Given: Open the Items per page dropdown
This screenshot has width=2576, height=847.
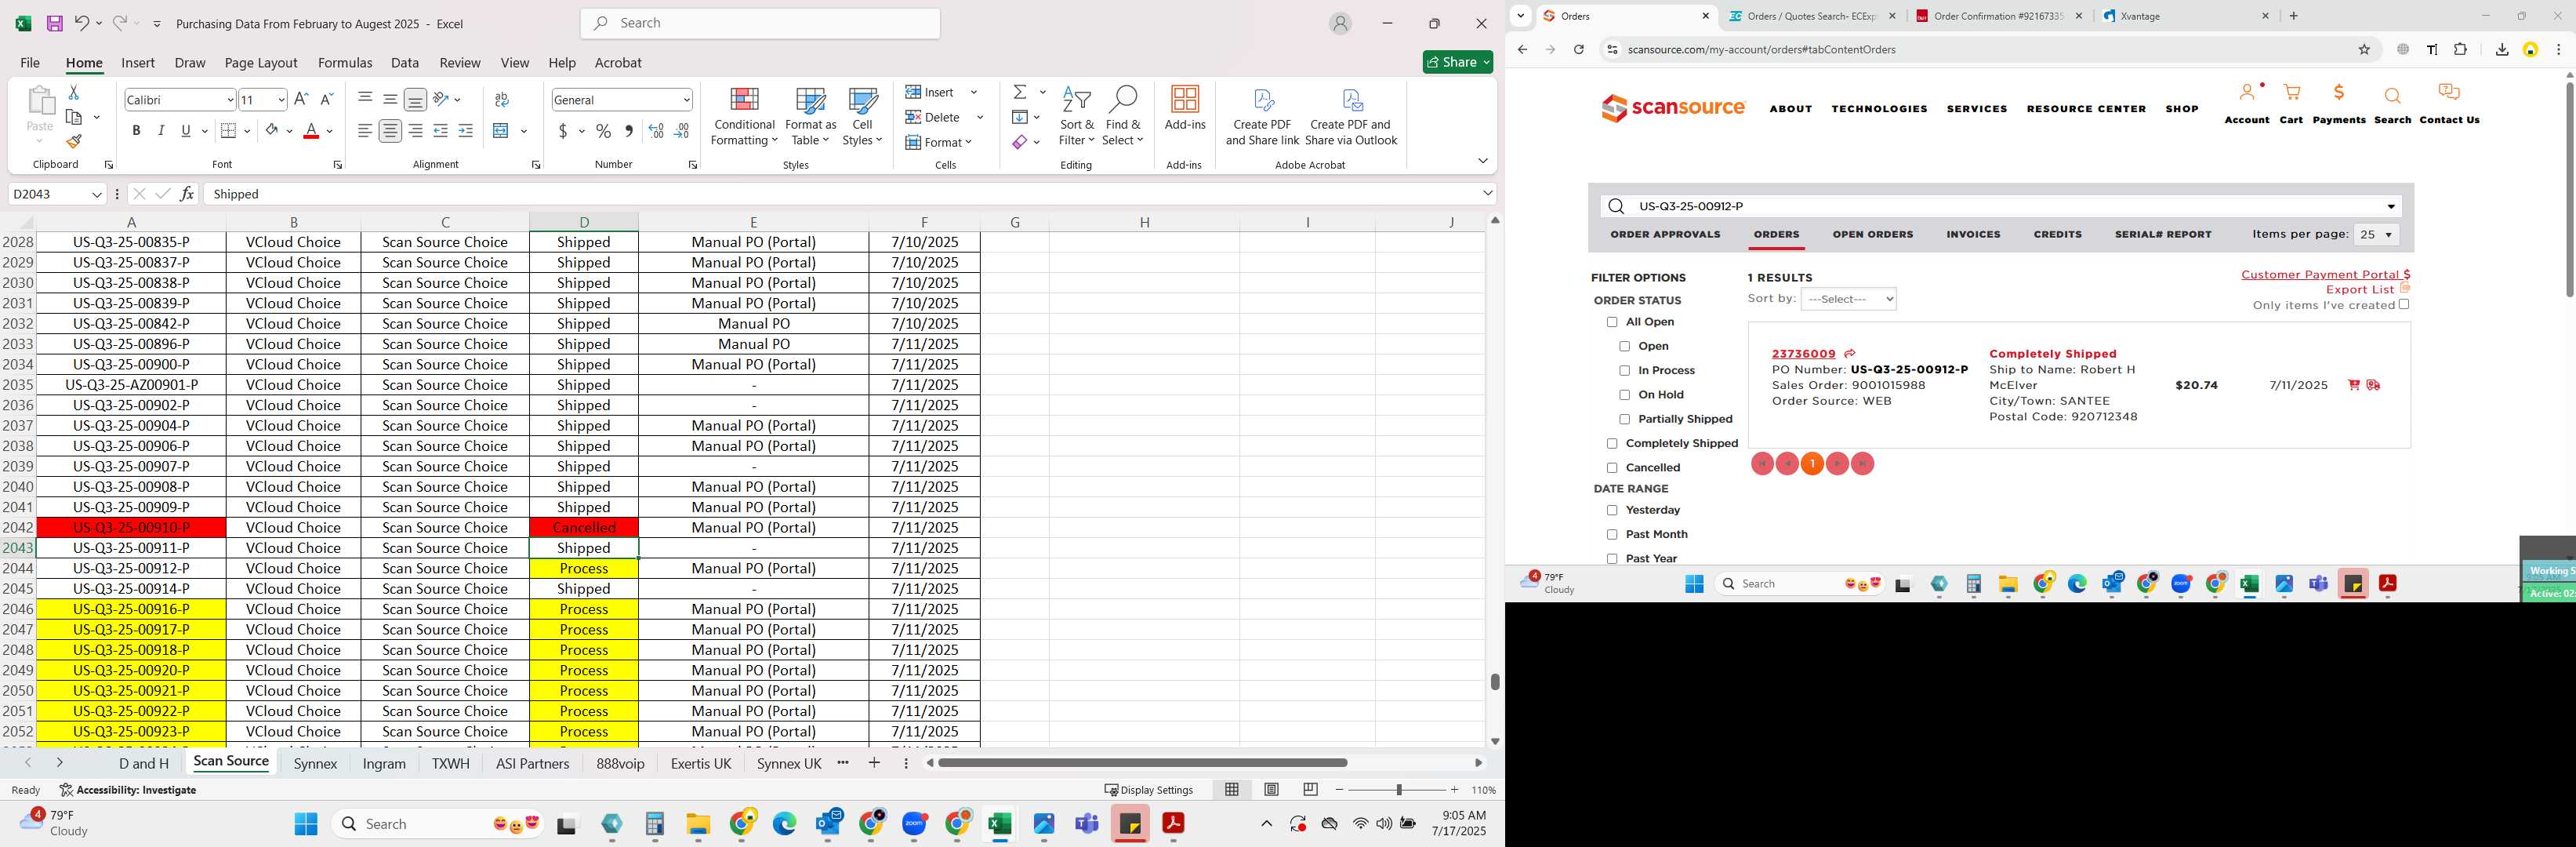Looking at the screenshot, I should (2376, 234).
